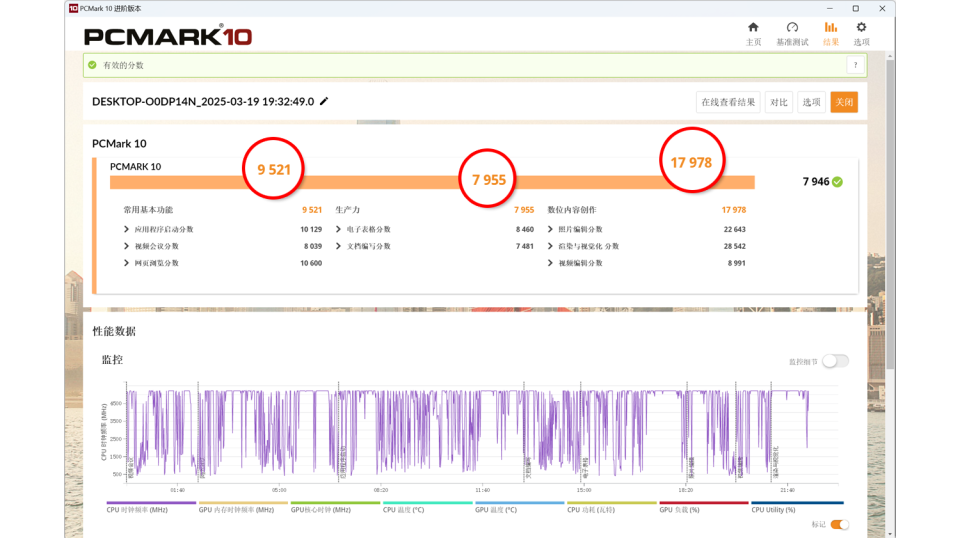Click the green check beside score 7 946

coord(838,182)
